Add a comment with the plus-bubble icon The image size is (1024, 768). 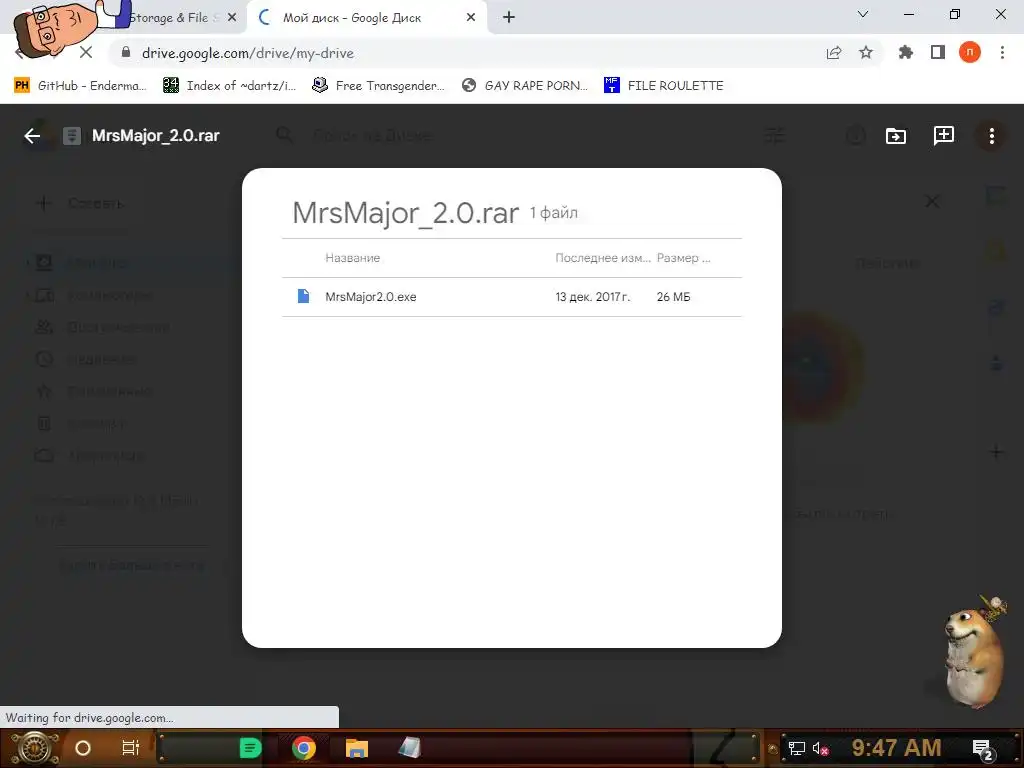(x=944, y=136)
